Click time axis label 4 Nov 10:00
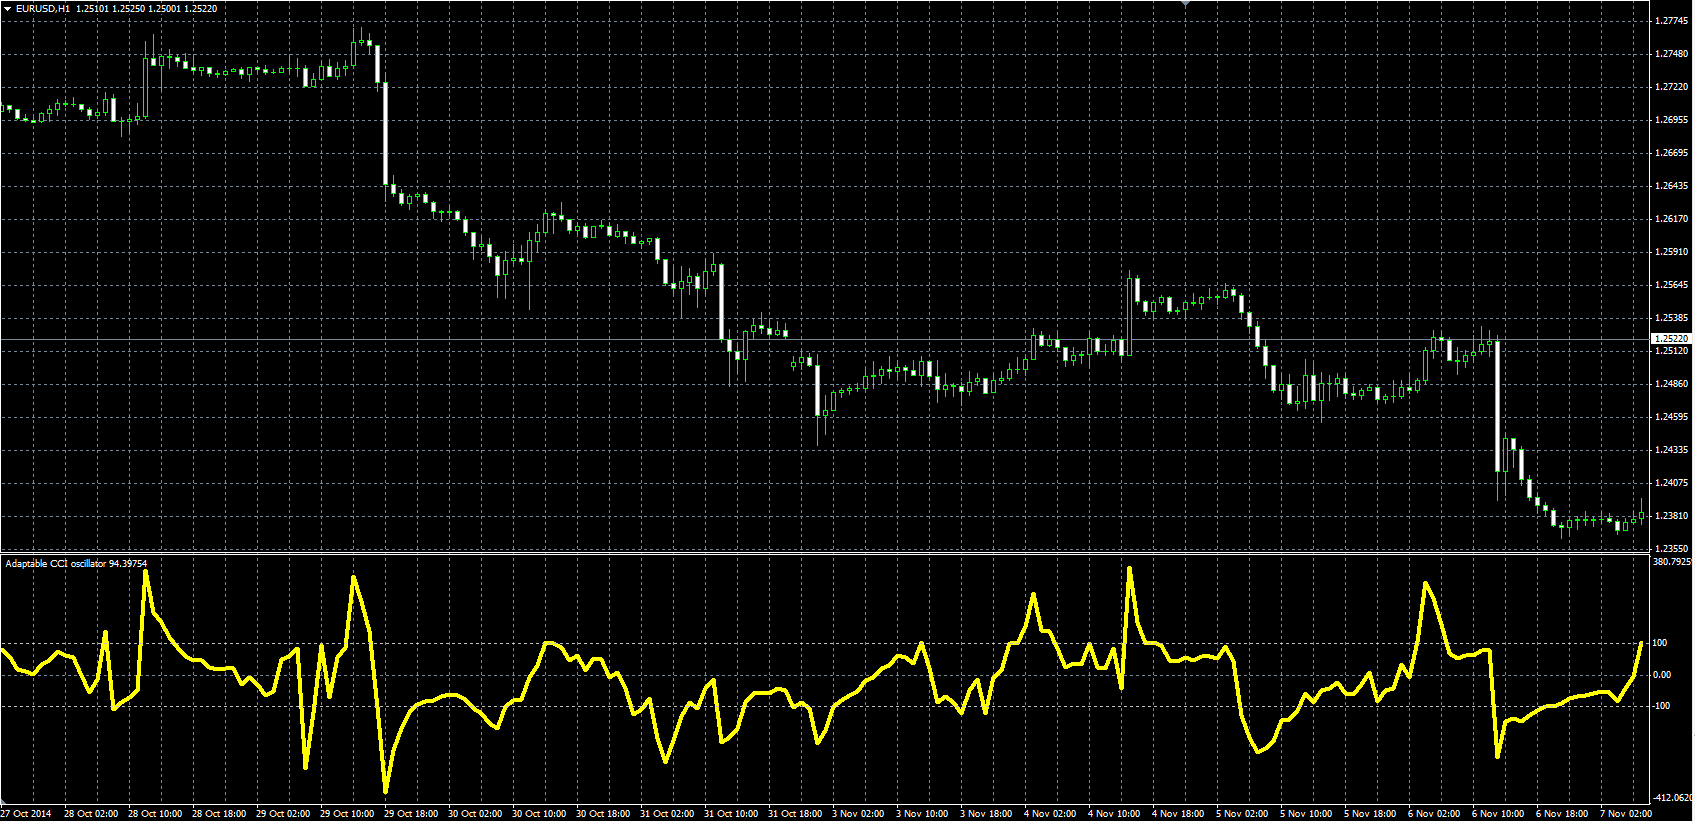Viewport: 1695px width, 821px height. click(1114, 814)
